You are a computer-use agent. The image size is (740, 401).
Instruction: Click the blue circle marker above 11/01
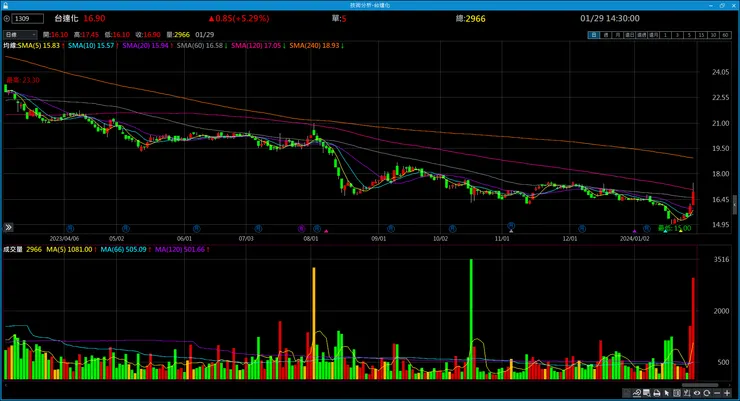[x=511, y=226]
